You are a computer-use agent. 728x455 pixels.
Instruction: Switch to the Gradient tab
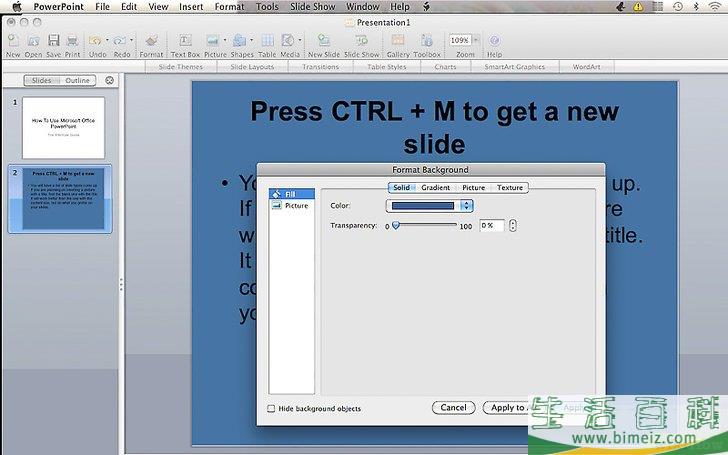(436, 188)
